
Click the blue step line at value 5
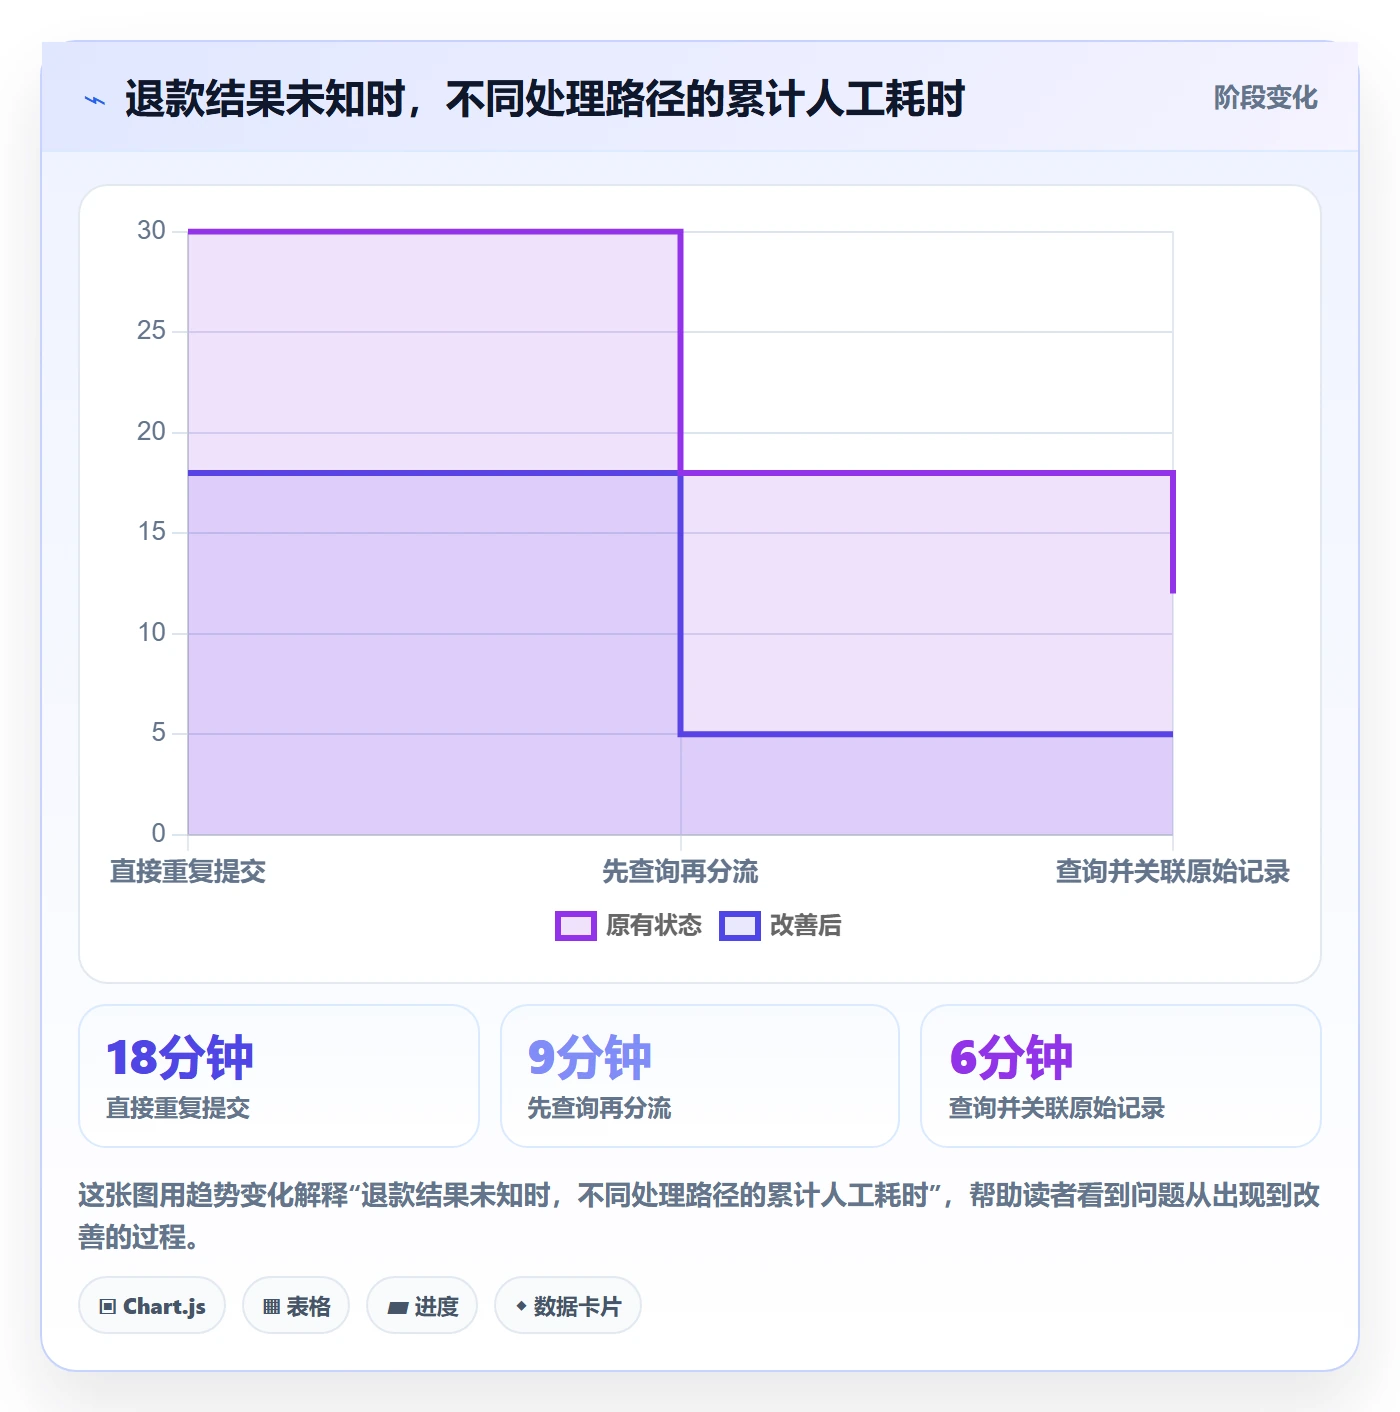point(926,734)
